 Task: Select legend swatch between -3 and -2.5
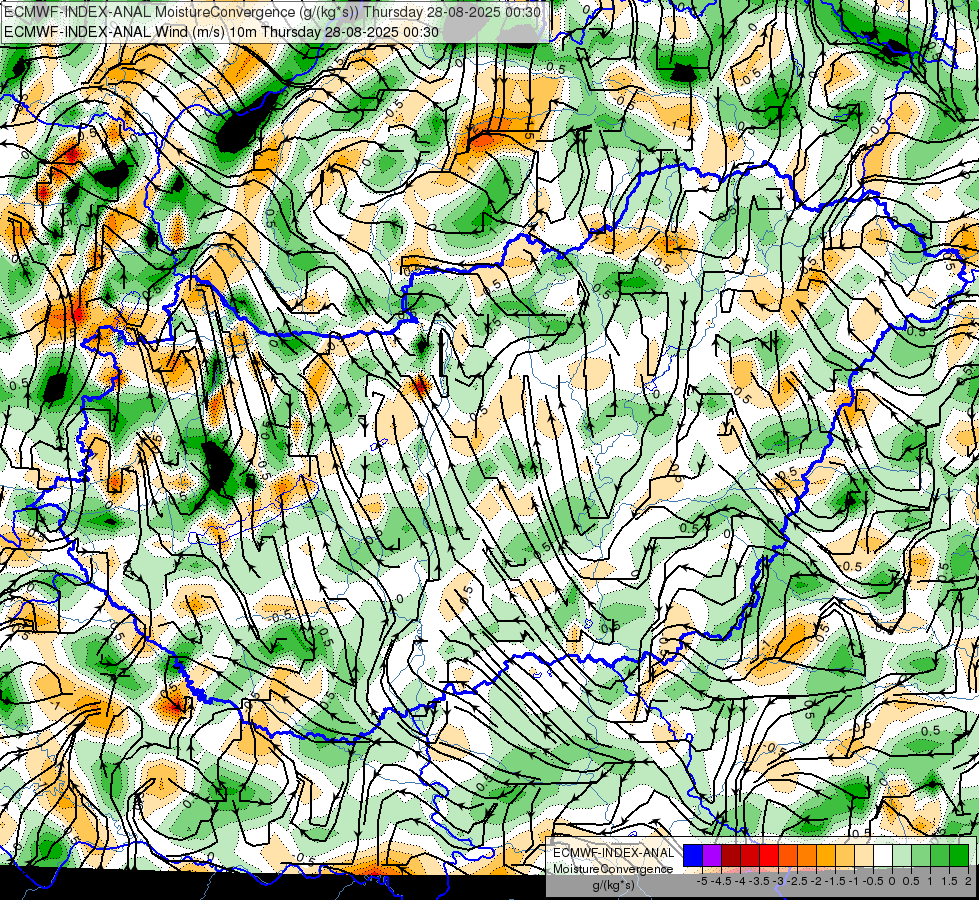(x=788, y=856)
